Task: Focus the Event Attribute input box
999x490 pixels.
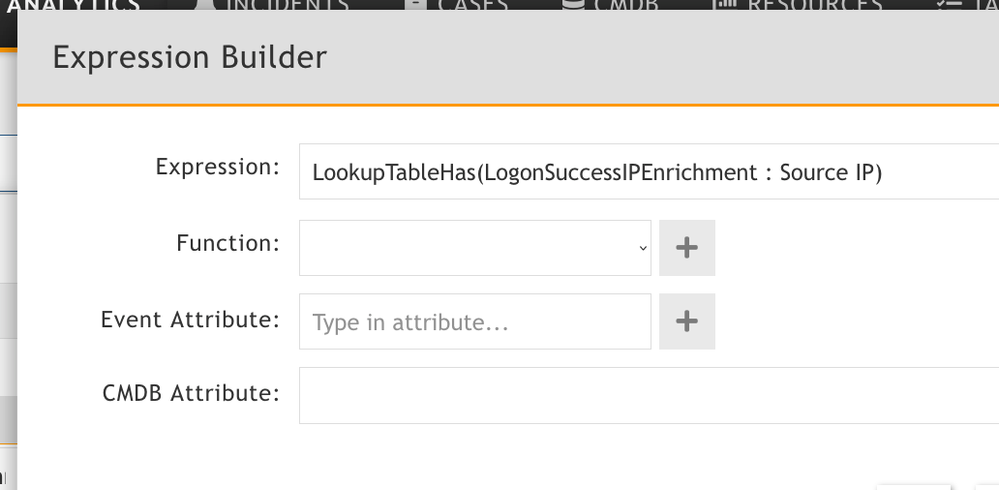Action: coord(475,321)
